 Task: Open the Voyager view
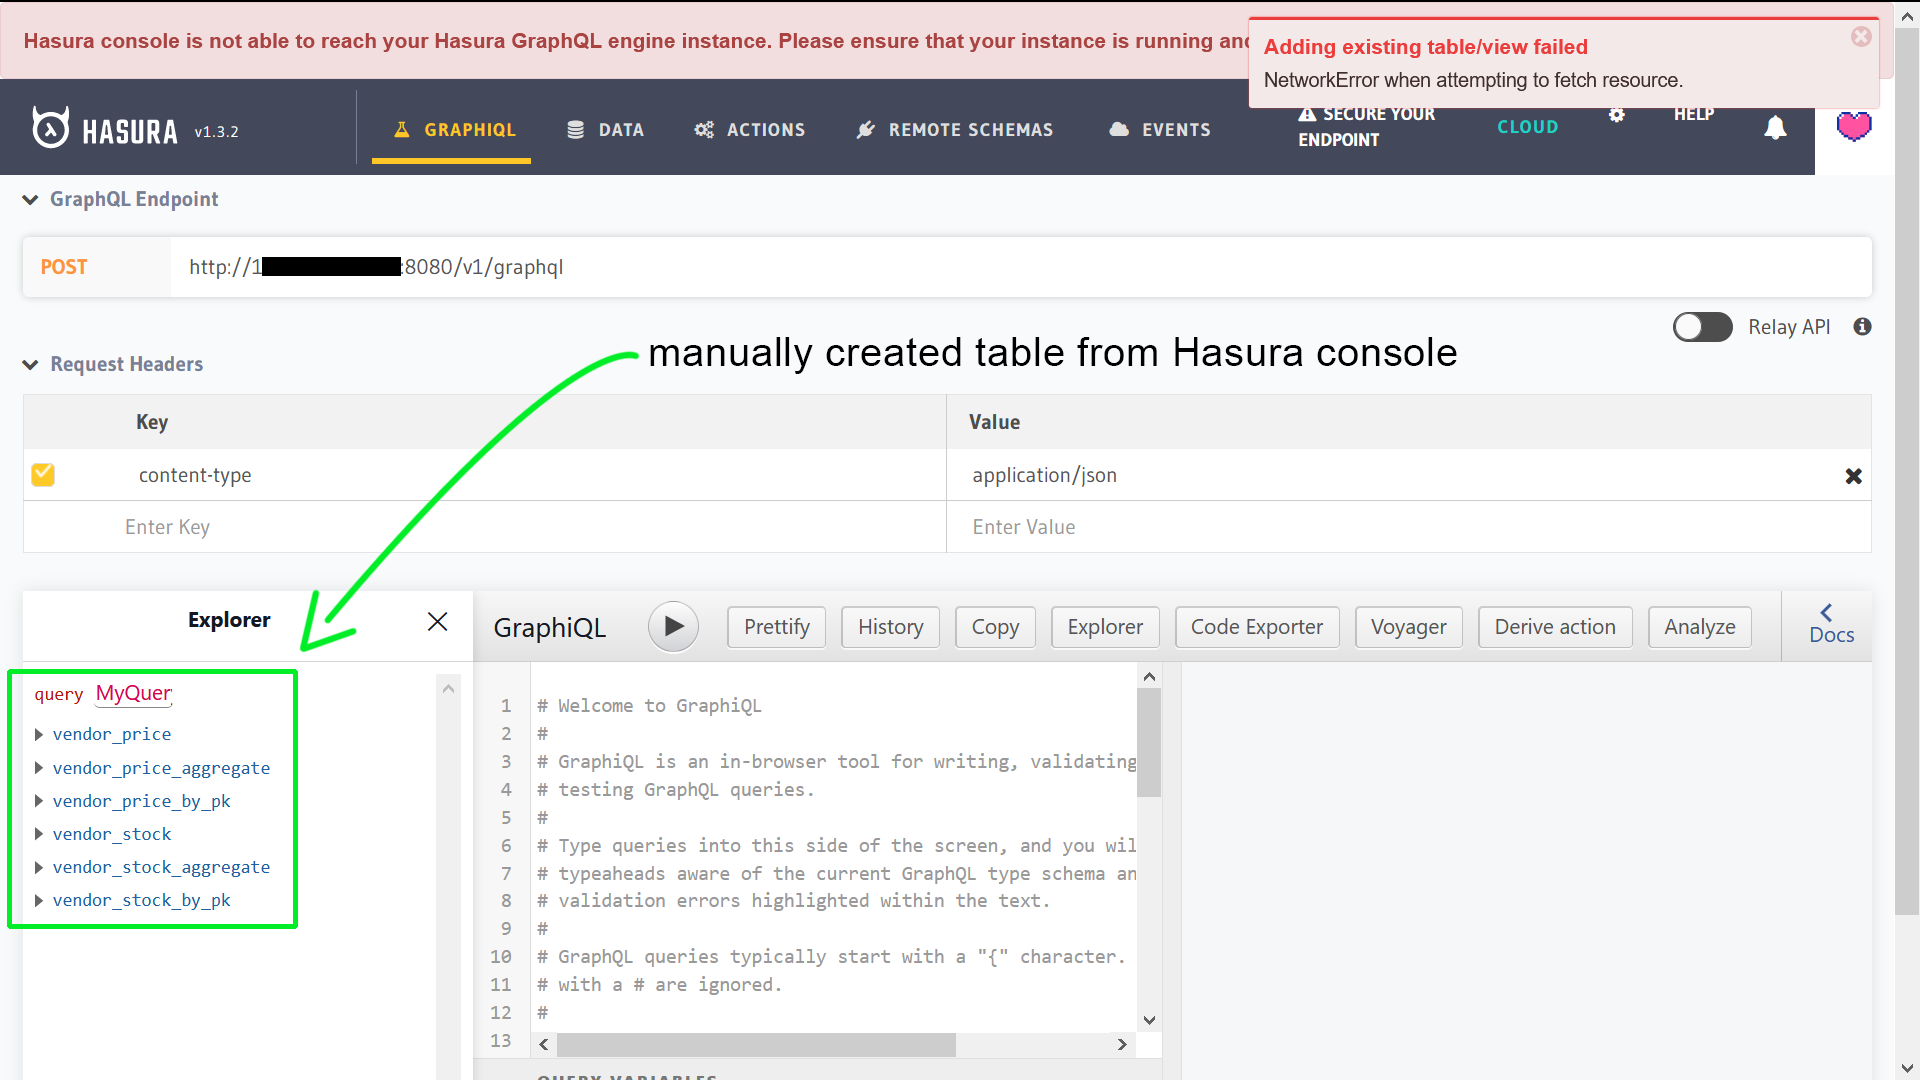(x=1408, y=627)
